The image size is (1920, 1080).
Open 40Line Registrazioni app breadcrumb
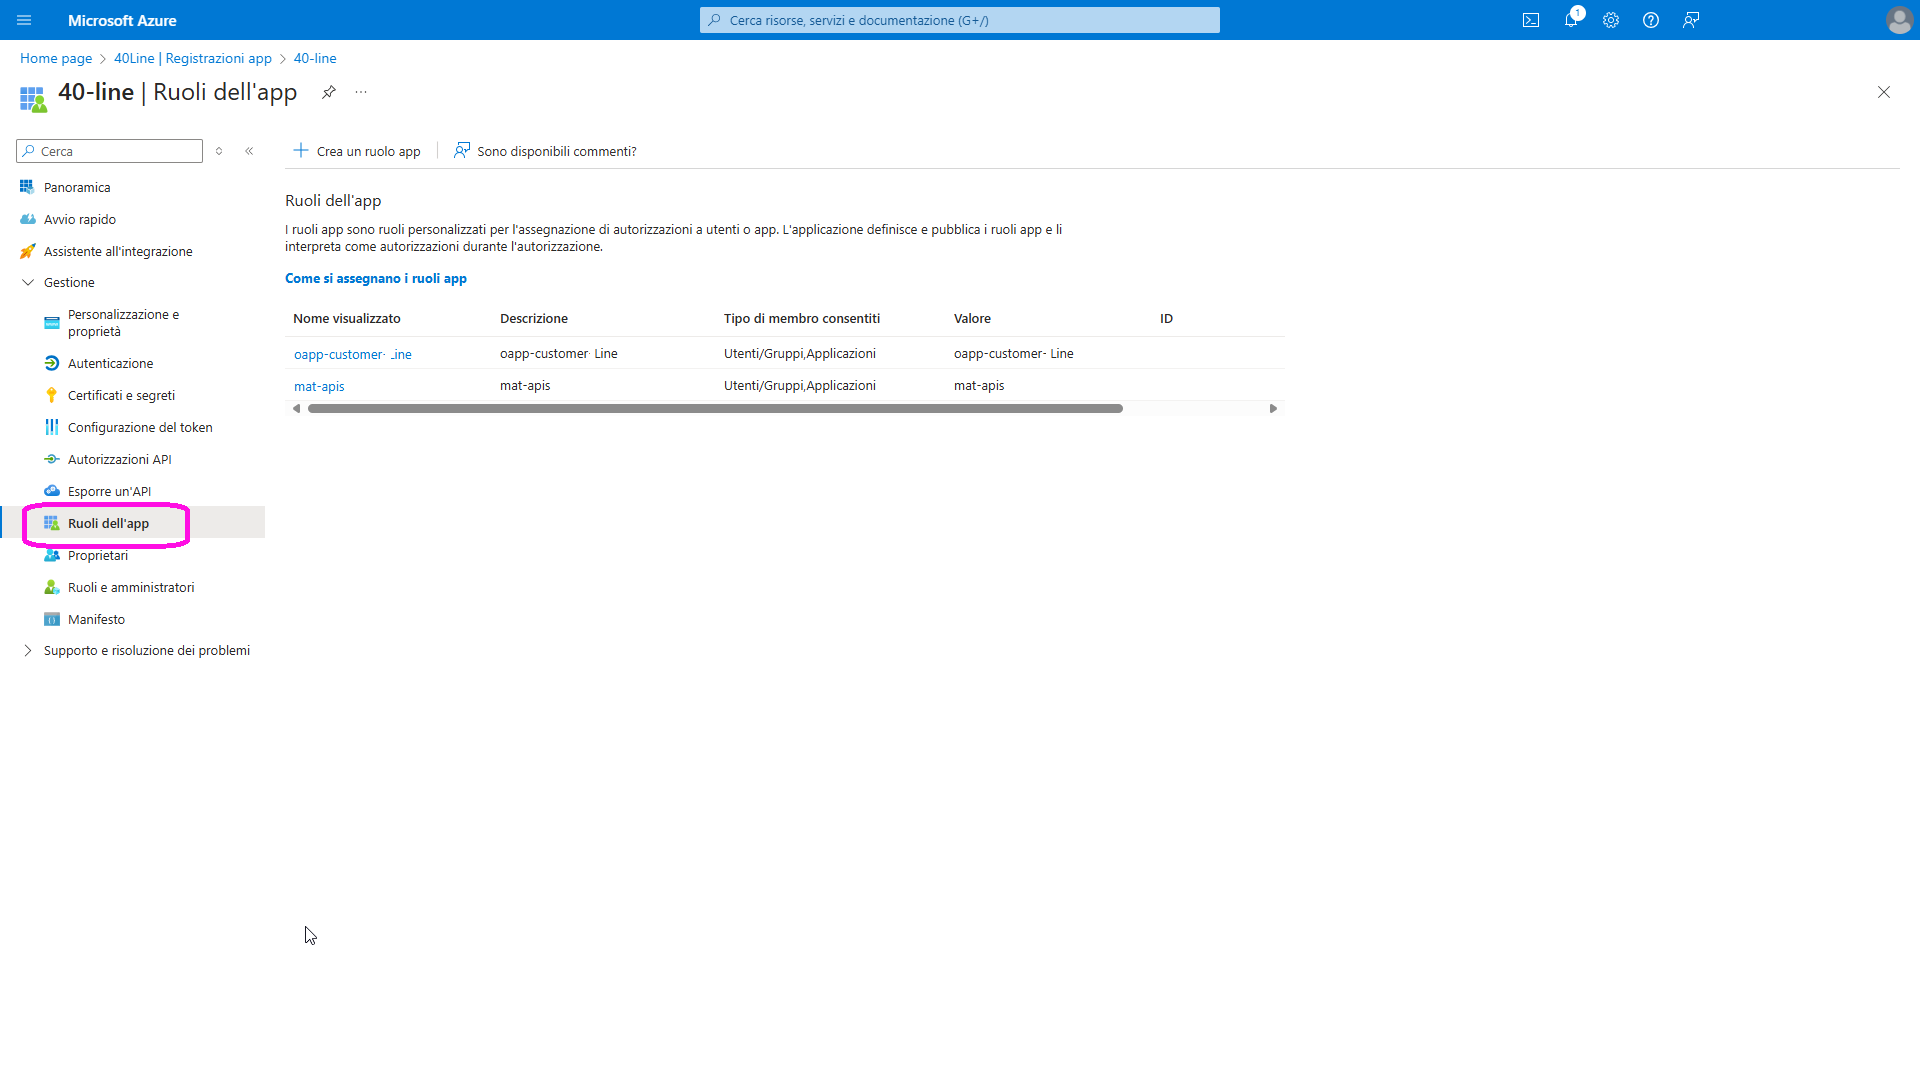pos(192,59)
